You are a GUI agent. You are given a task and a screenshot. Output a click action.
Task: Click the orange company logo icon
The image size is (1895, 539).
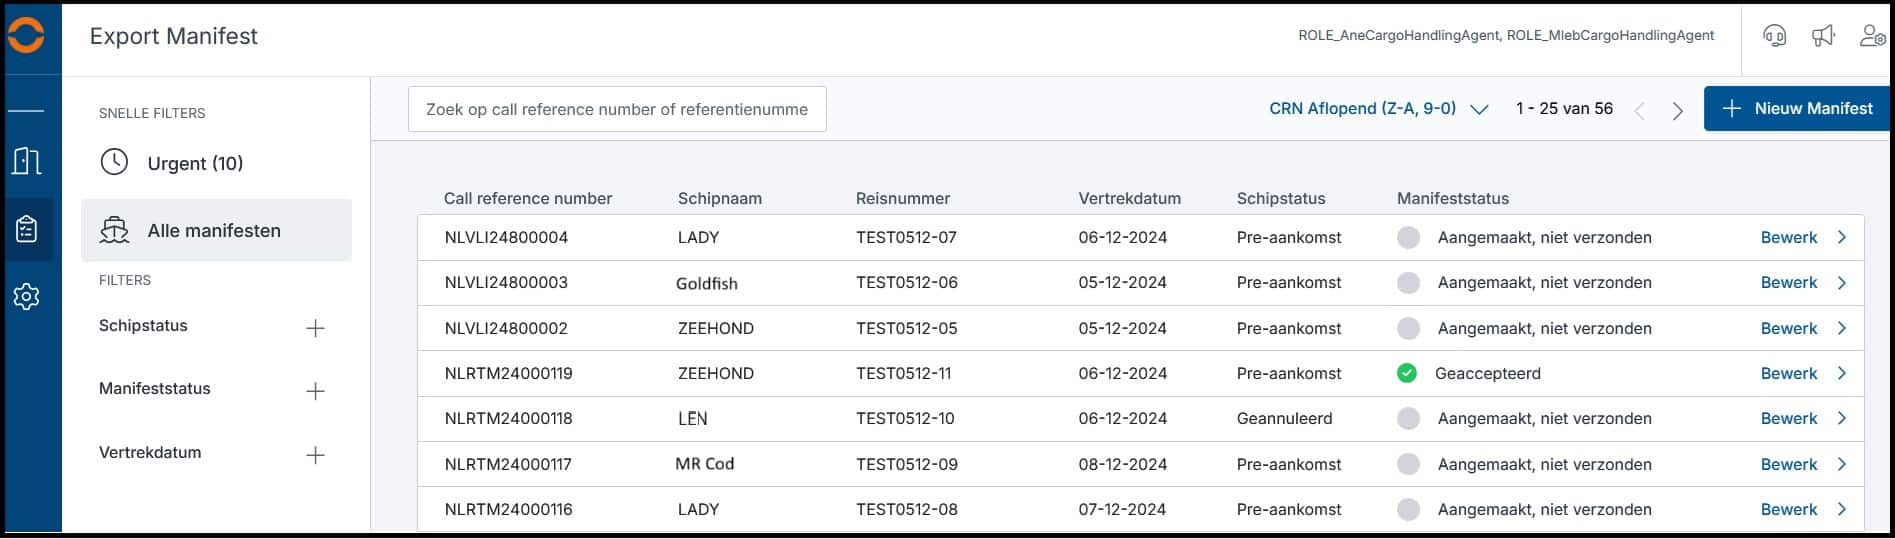(x=26, y=37)
